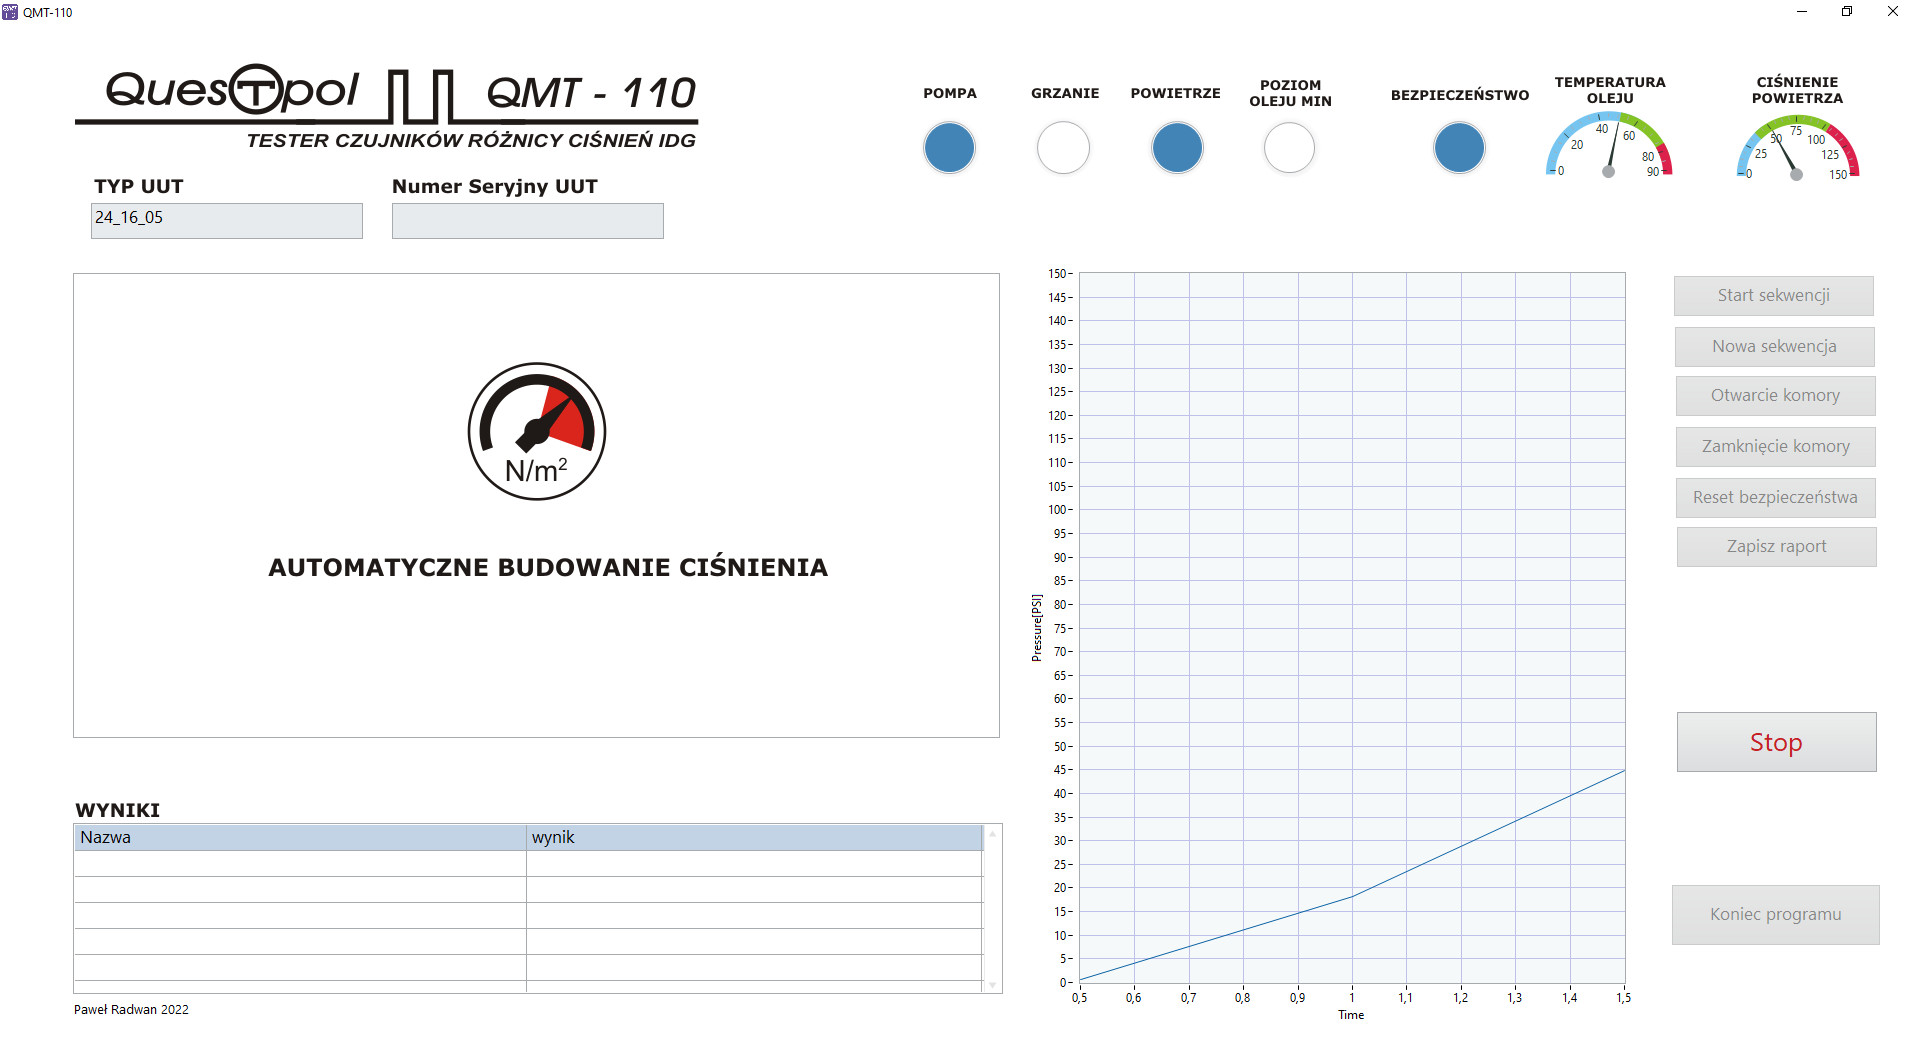Click the TEMPERATURA OLEJU gauge
The image size is (1916, 1038).
(1609, 145)
